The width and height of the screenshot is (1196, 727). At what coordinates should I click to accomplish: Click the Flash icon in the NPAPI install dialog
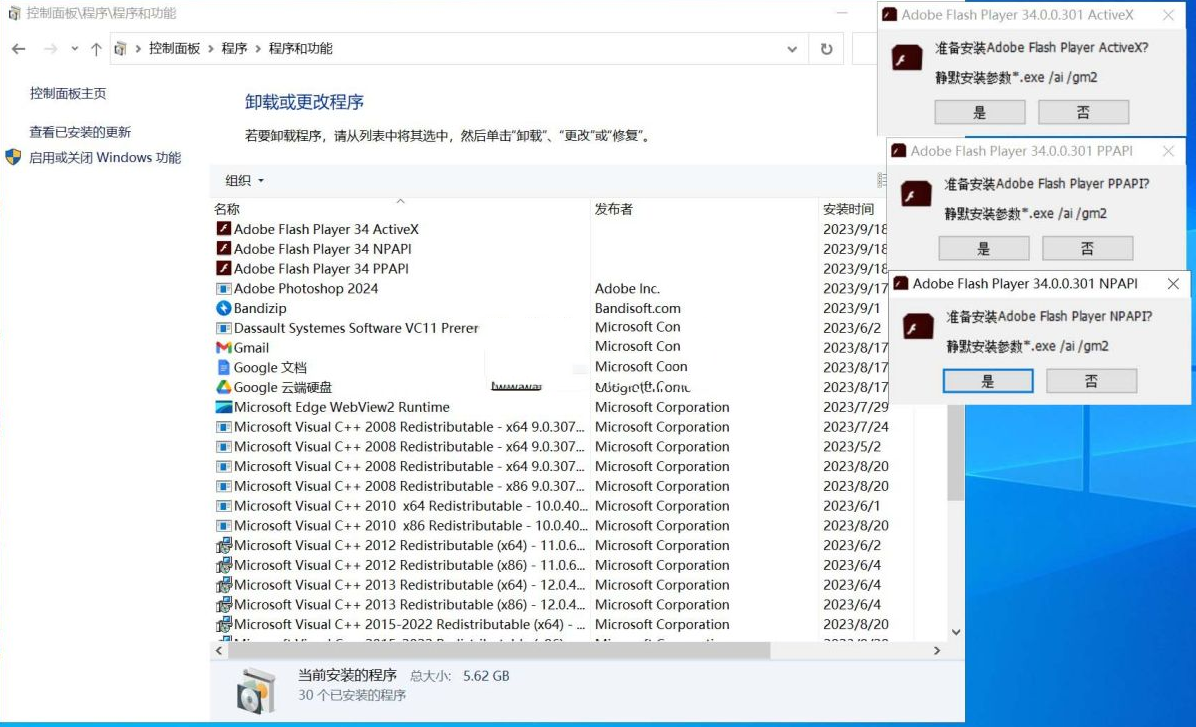(918, 327)
